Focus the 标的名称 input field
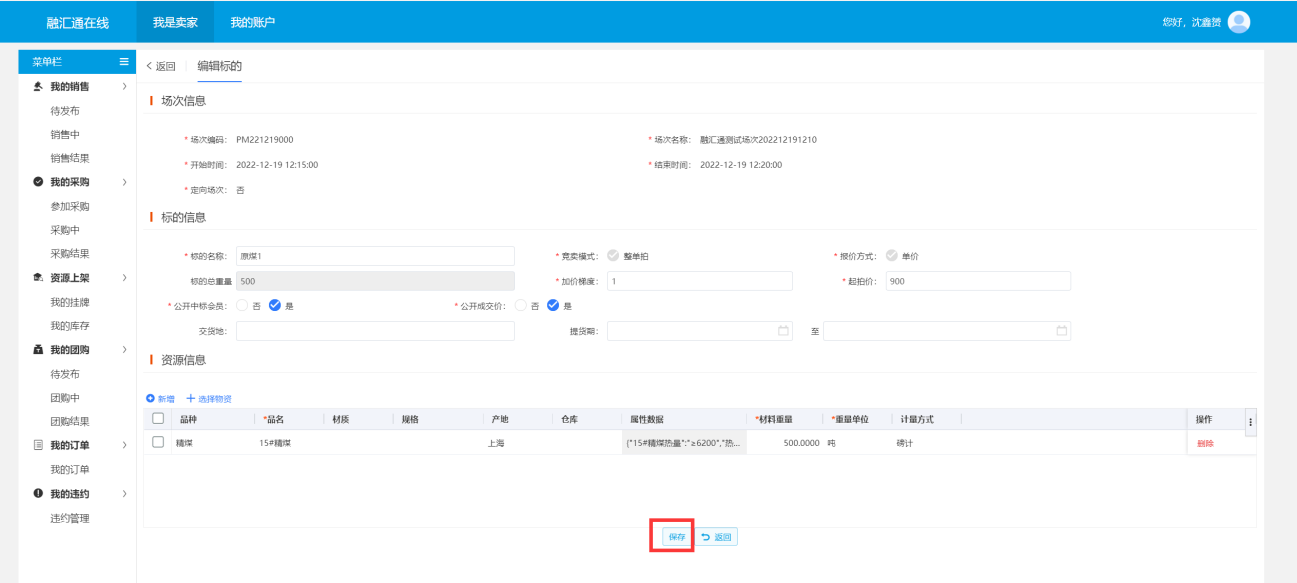Image resolution: width=1297 pixels, height=583 pixels. coord(375,255)
